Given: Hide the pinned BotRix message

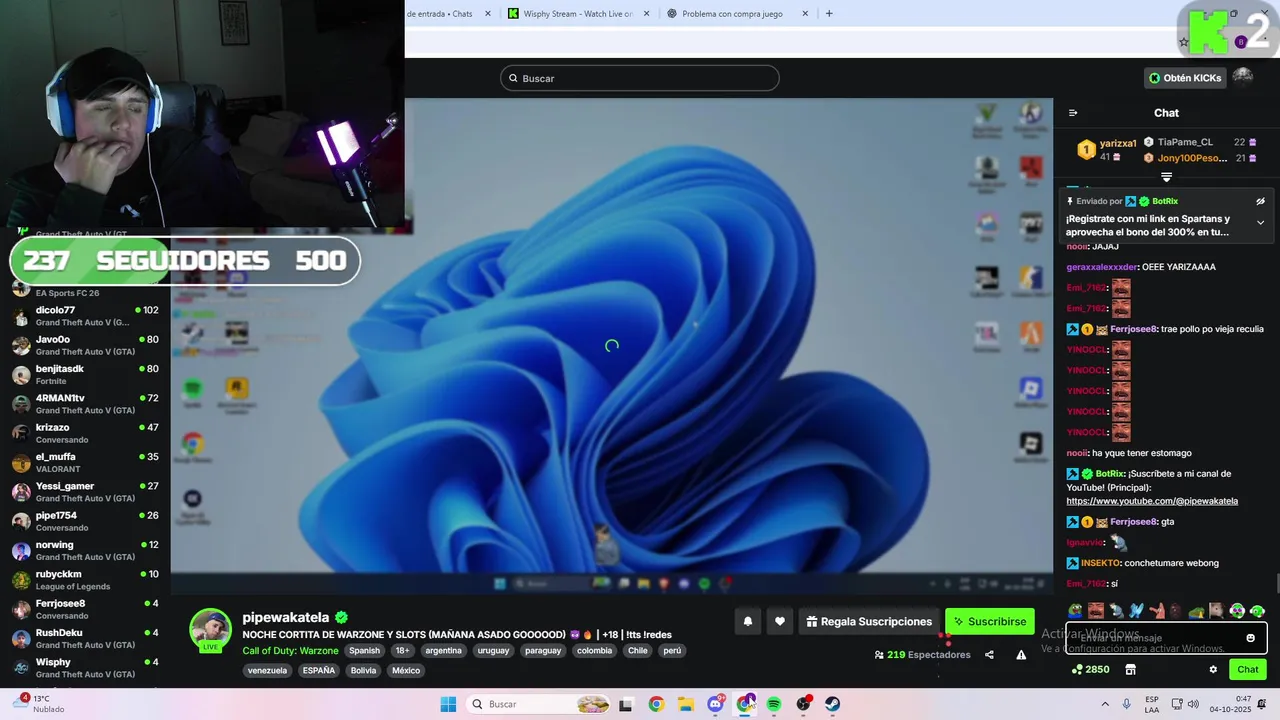Looking at the screenshot, I should pos(1260,201).
